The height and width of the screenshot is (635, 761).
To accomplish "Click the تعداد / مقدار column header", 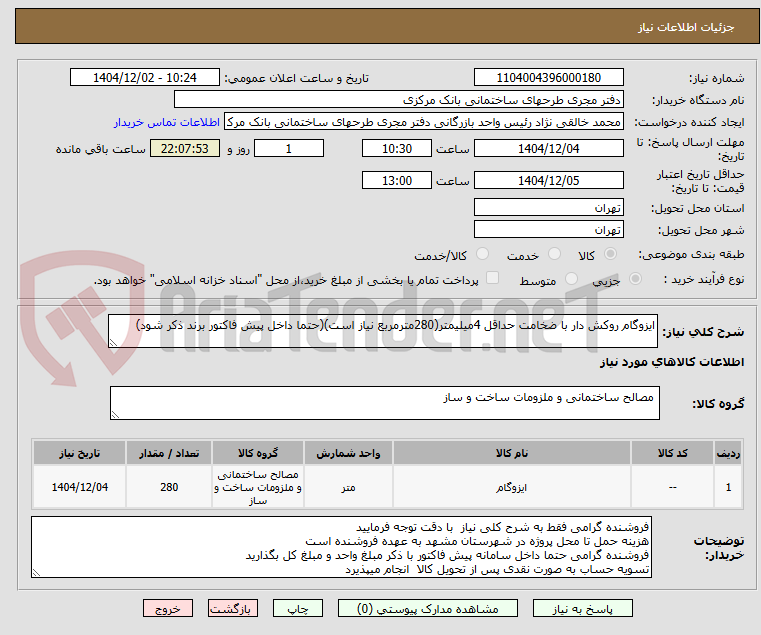I will 169,453.
